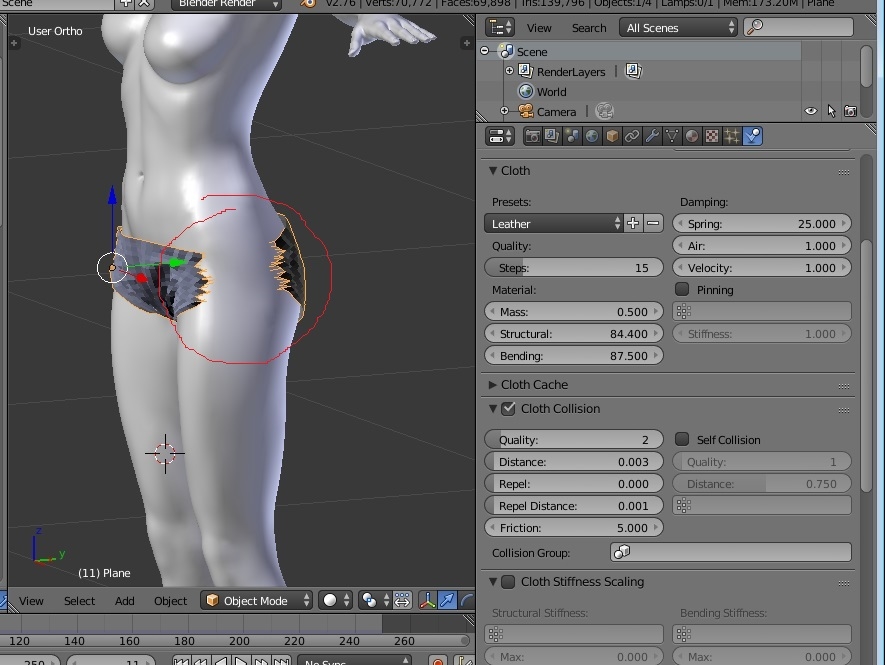Open the Render properties tab
This screenshot has height=665, width=885.
click(x=533, y=136)
